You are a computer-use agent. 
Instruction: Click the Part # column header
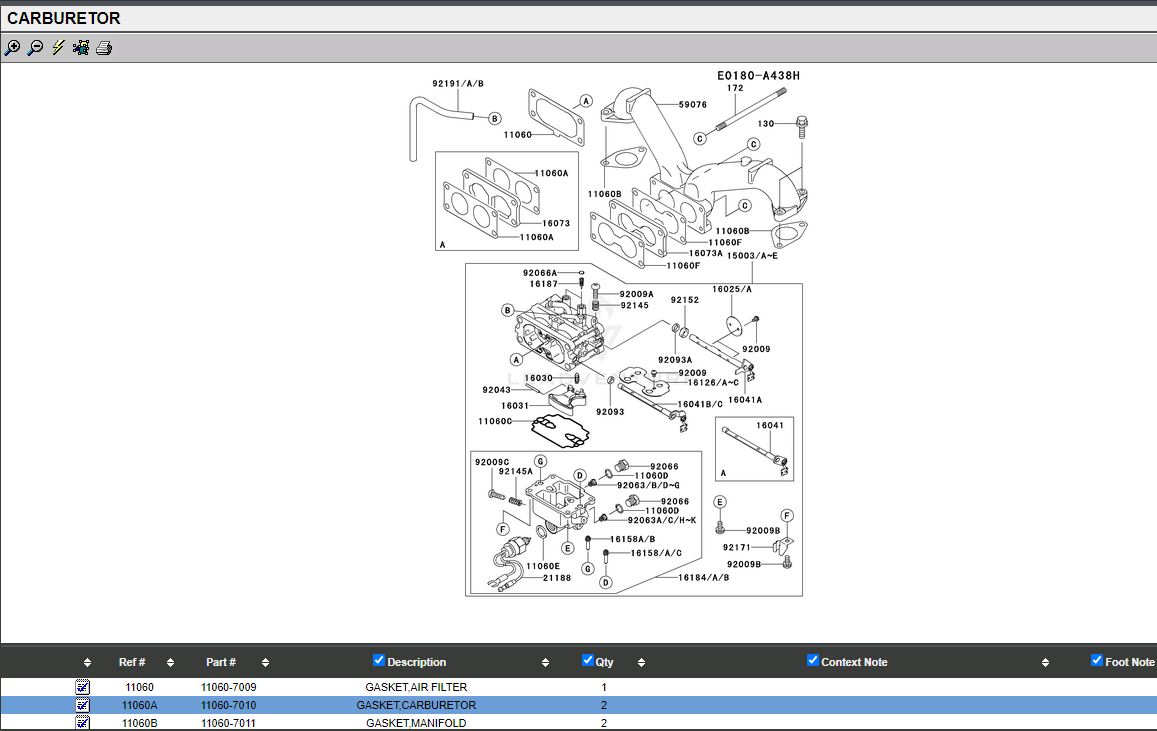click(221, 662)
